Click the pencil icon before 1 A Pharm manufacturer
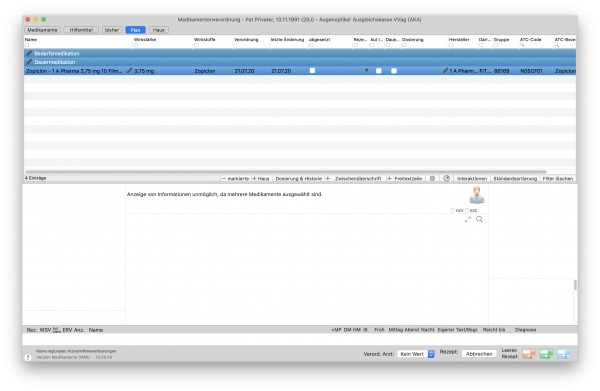The image size is (600, 391). [x=445, y=71]
